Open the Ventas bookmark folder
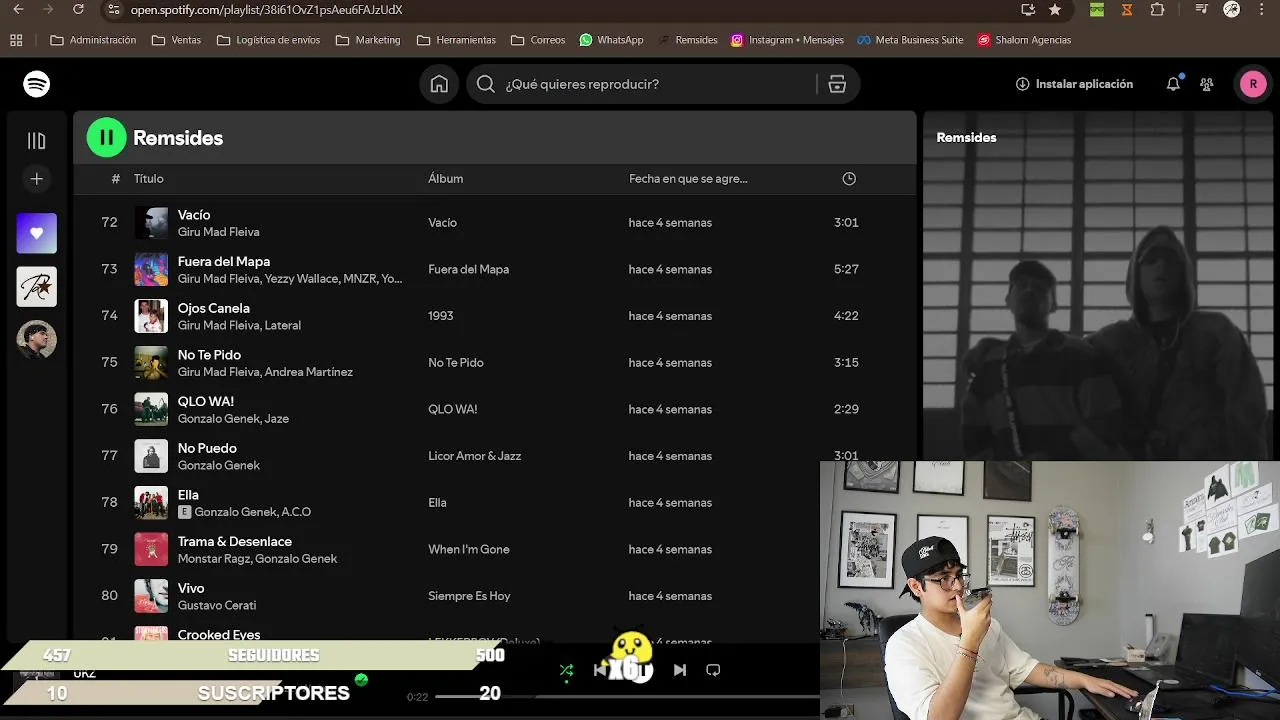The image size is (1280, 720). pos(176,40)
